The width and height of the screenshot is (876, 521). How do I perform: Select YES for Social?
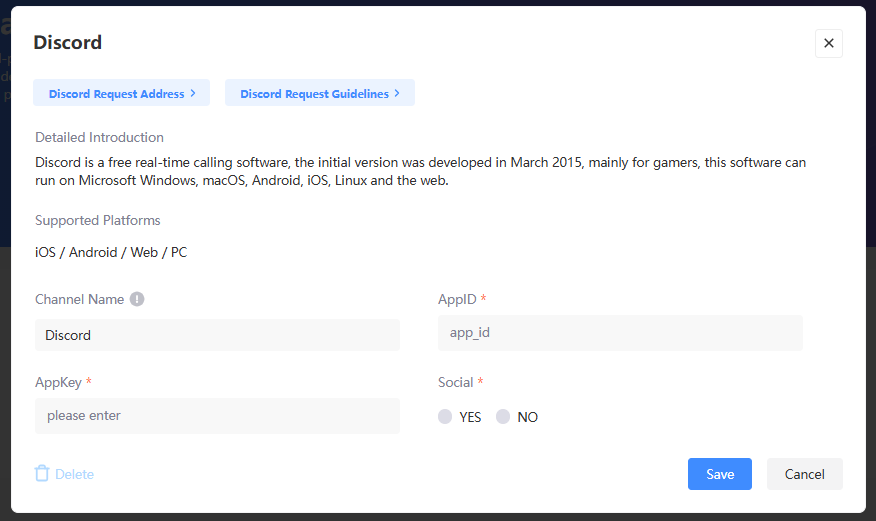tap(445, 417)
